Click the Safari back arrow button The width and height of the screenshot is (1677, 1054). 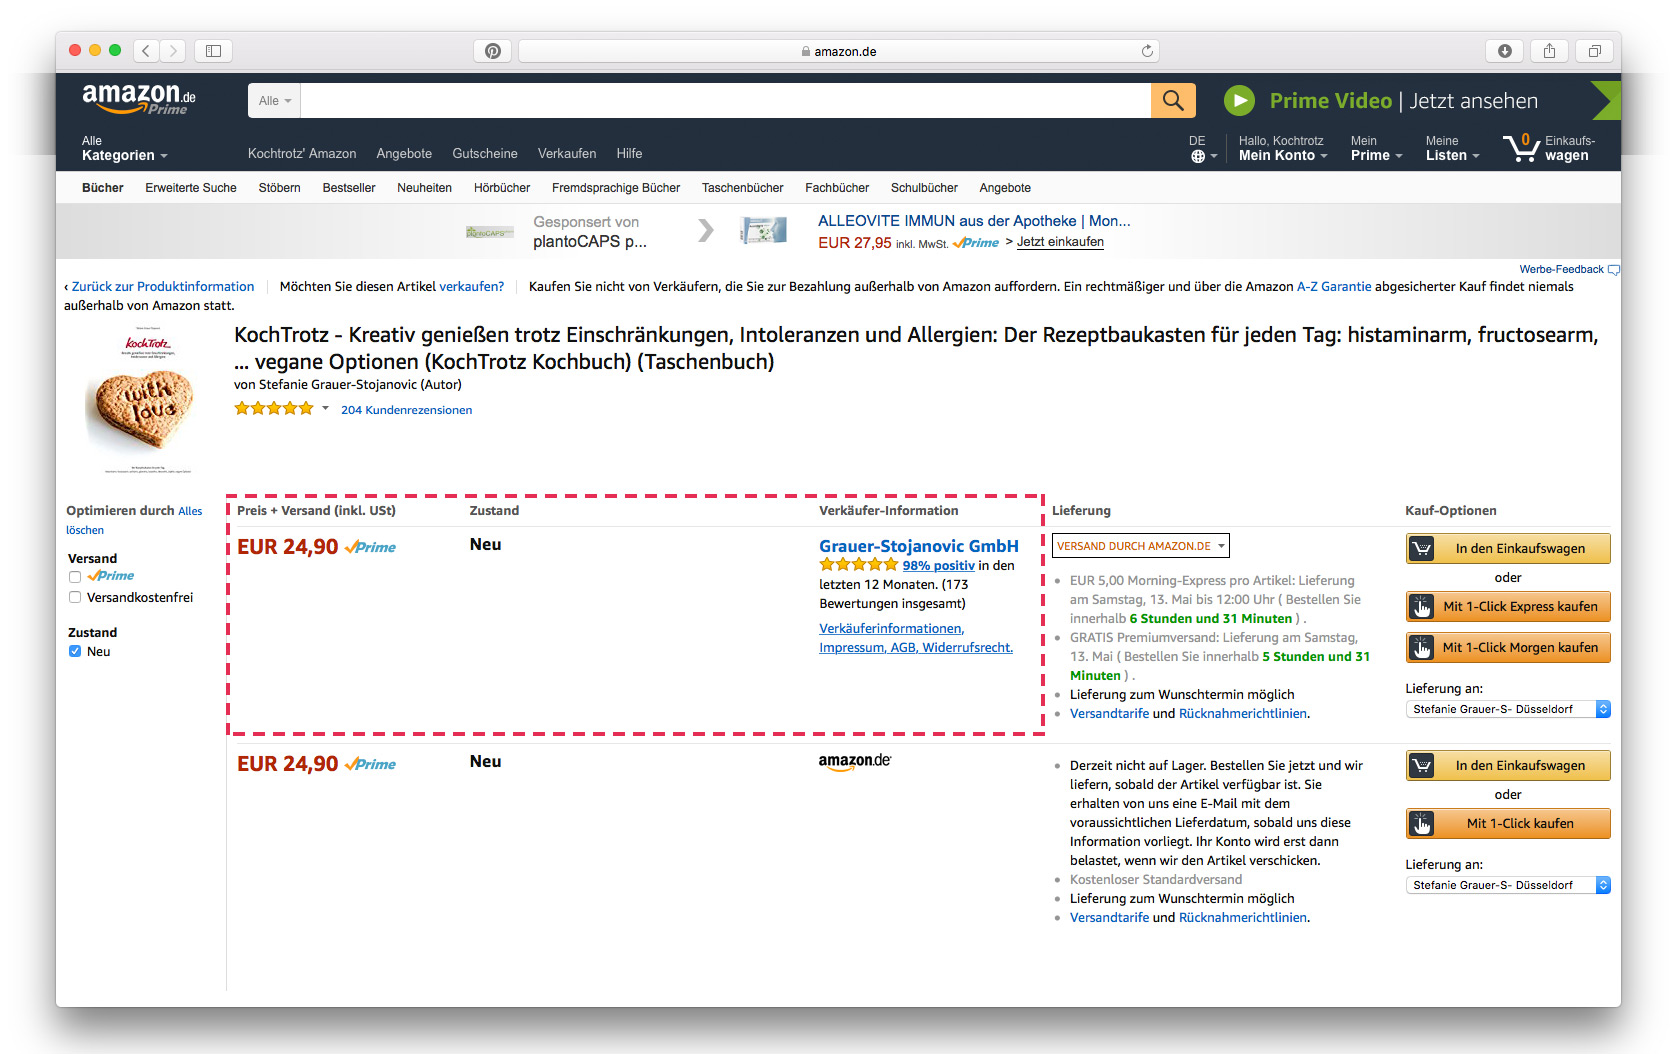pos(147,50)
